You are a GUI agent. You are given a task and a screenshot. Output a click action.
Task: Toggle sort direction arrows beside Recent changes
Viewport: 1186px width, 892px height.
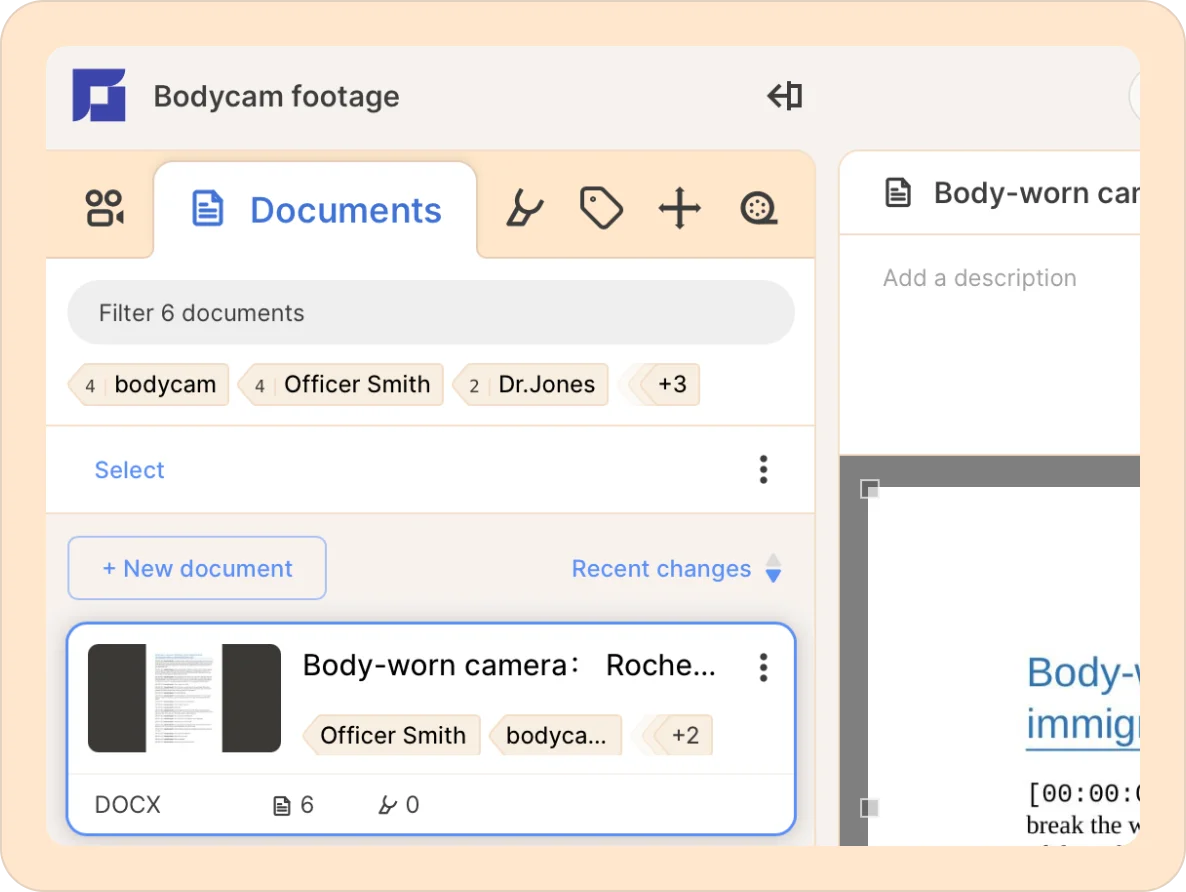coord(773,568)
